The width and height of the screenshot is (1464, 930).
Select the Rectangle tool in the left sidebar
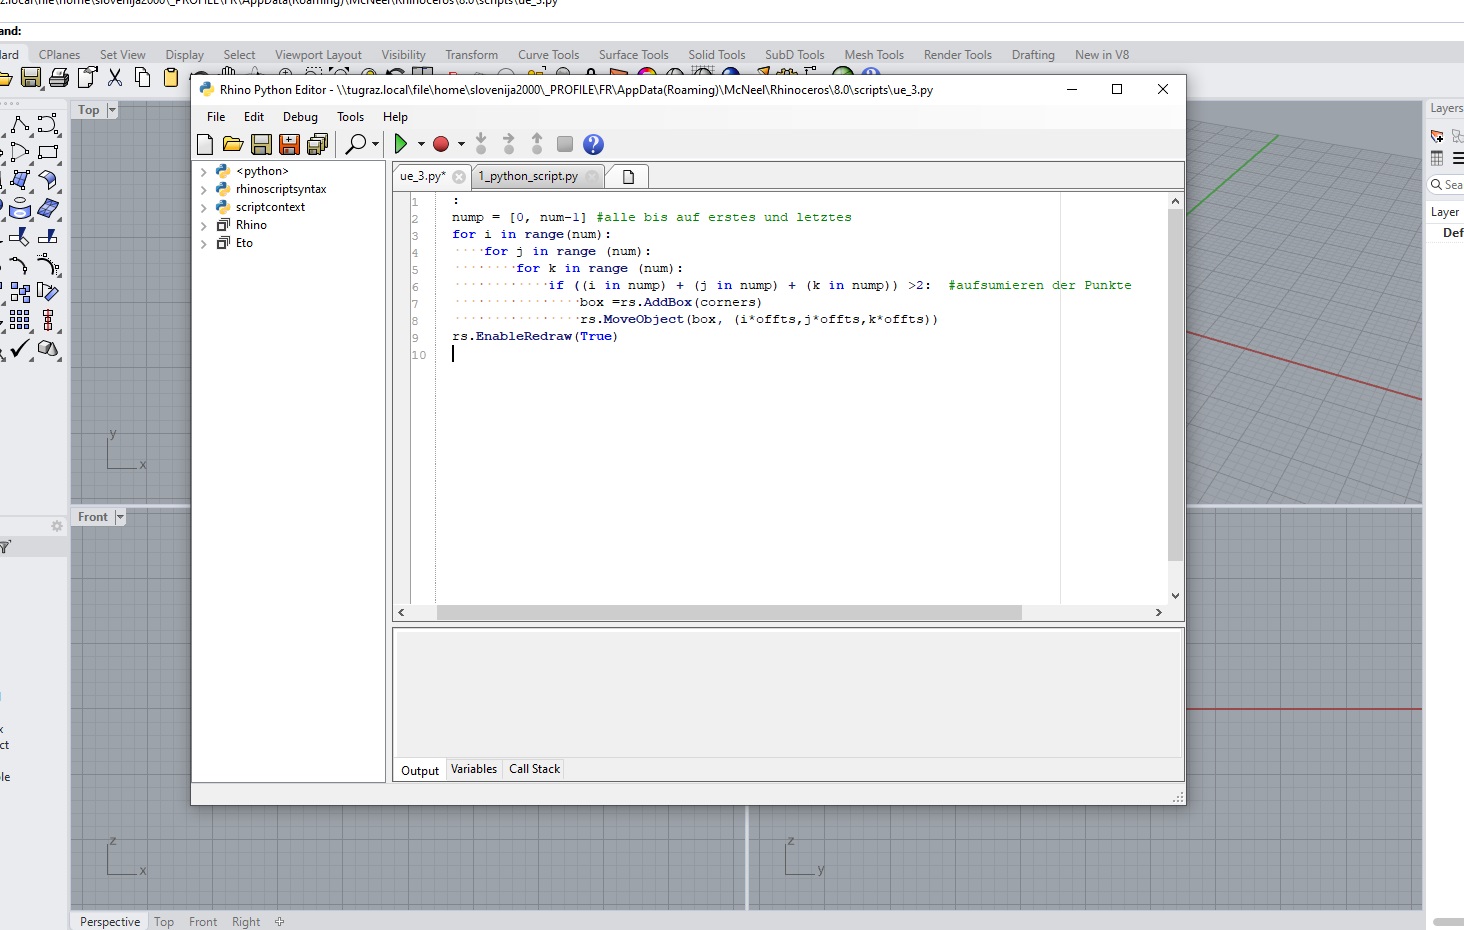[x=48, y=152]
